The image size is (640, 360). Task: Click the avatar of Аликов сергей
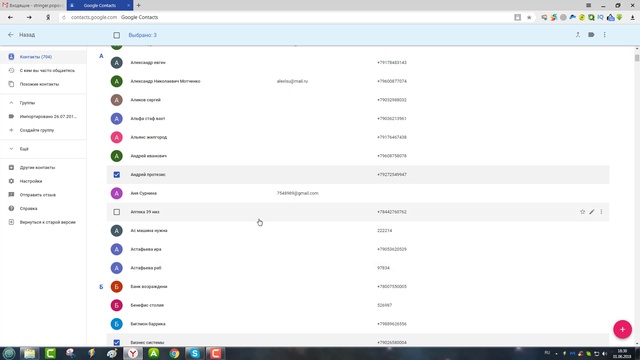click(116, 100)
